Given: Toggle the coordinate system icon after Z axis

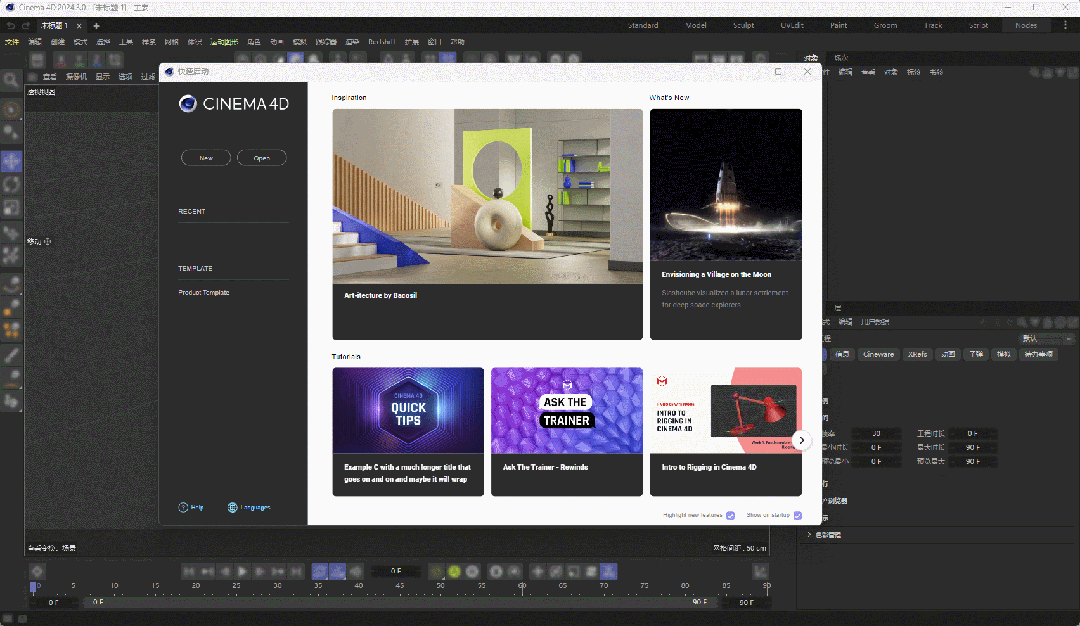Looking at the screenshot, I should 116,60.
